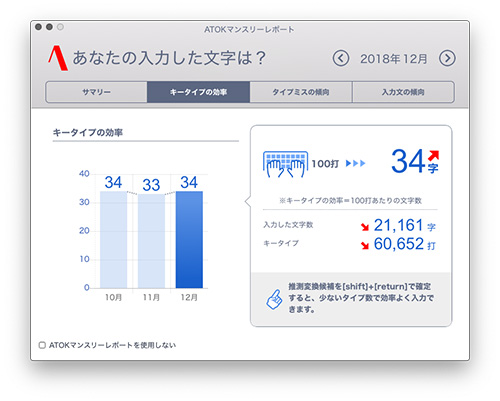This screenshot has height=401, width=500.
Task: Enable ATOKマンスリーレポートを使用しない checkbox
Action: point(42,345)
